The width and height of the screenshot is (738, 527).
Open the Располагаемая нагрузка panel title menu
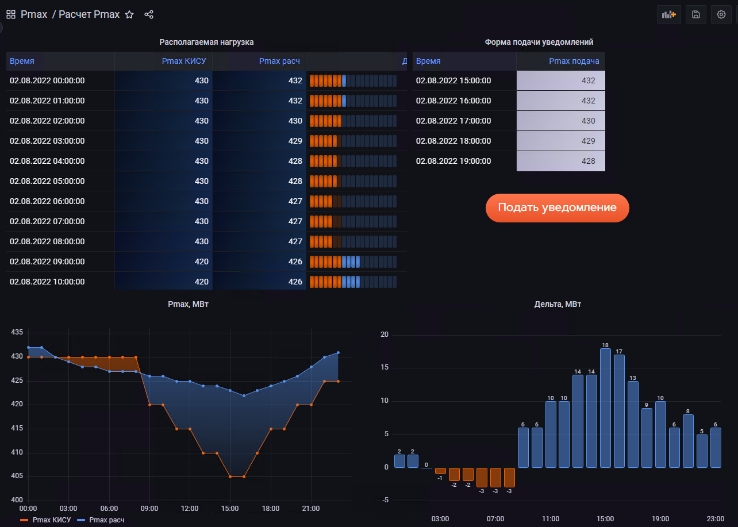click(x=206, y=43)
